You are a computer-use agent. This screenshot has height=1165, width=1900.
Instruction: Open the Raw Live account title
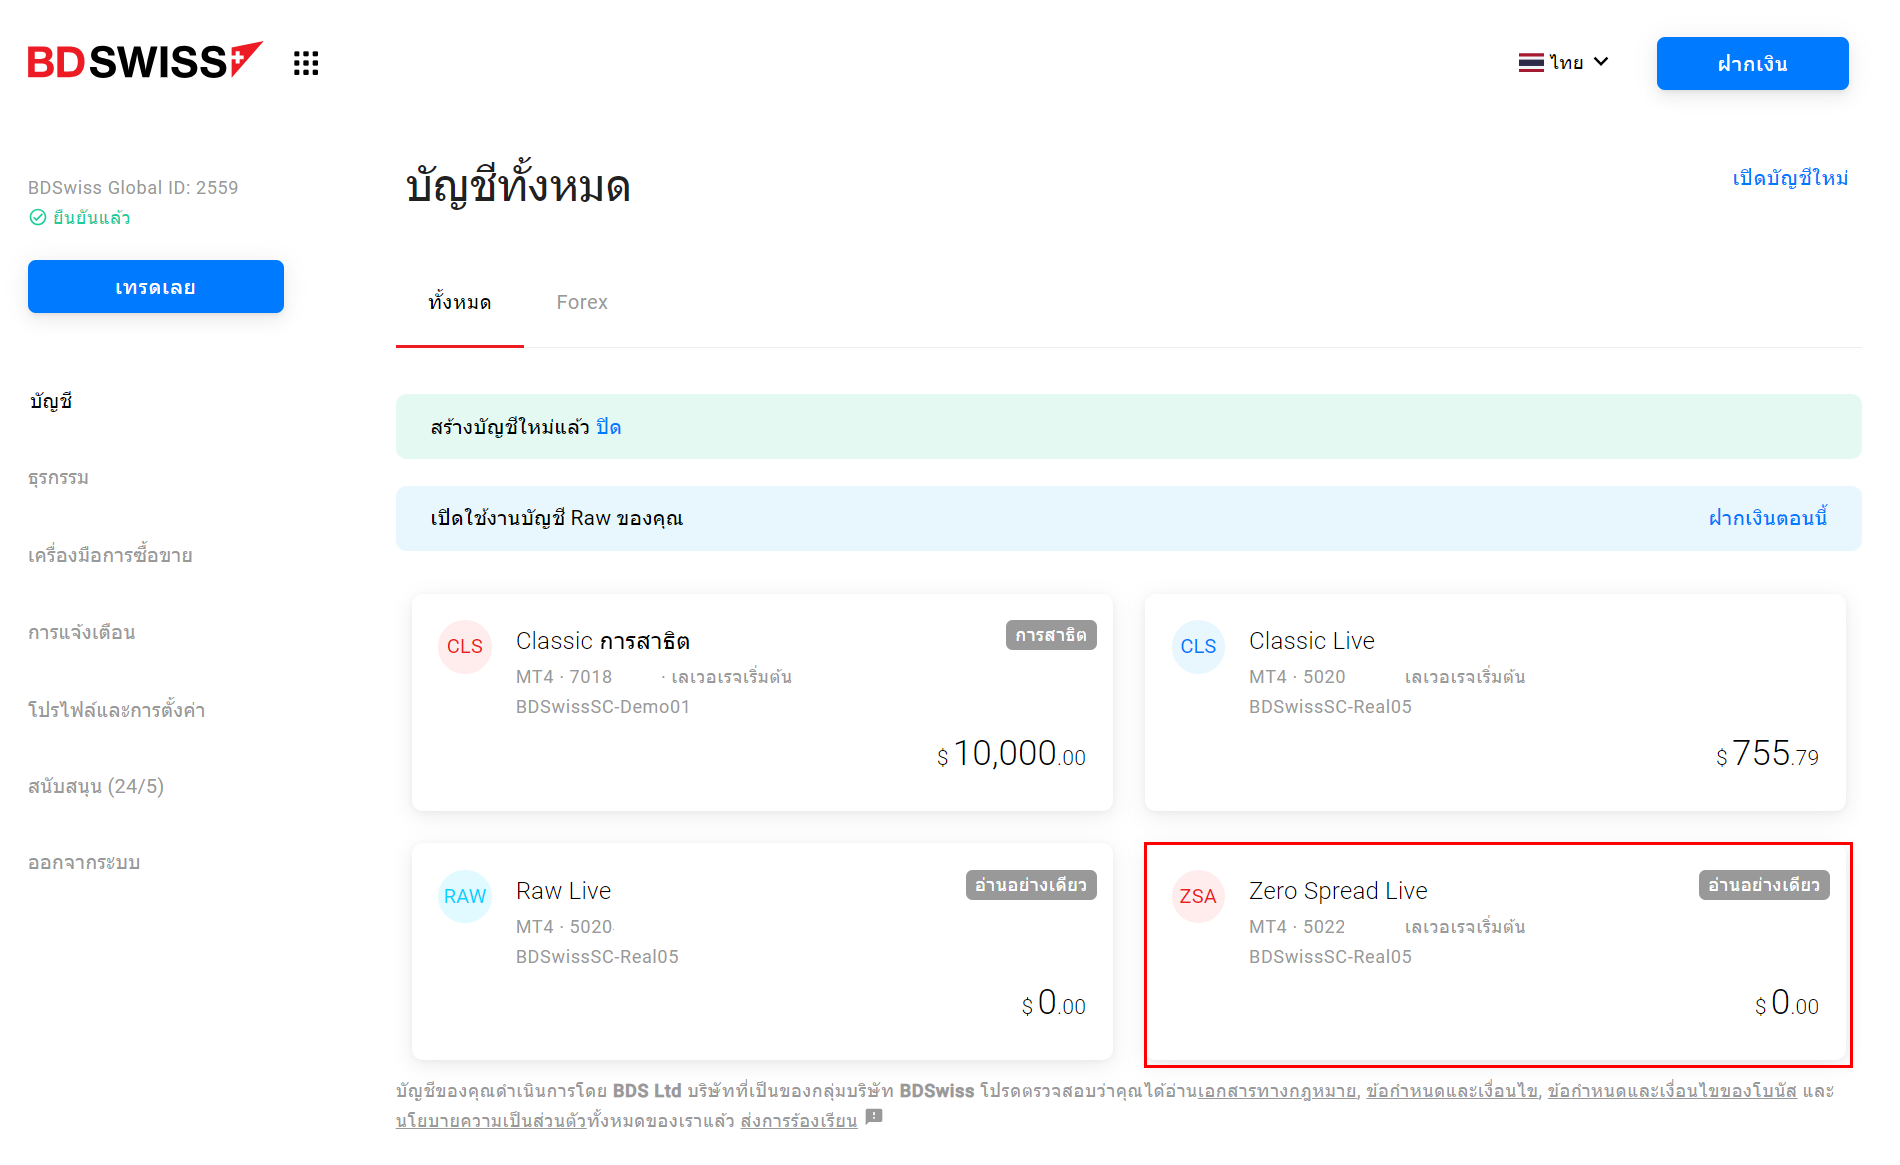coord(563,891)
